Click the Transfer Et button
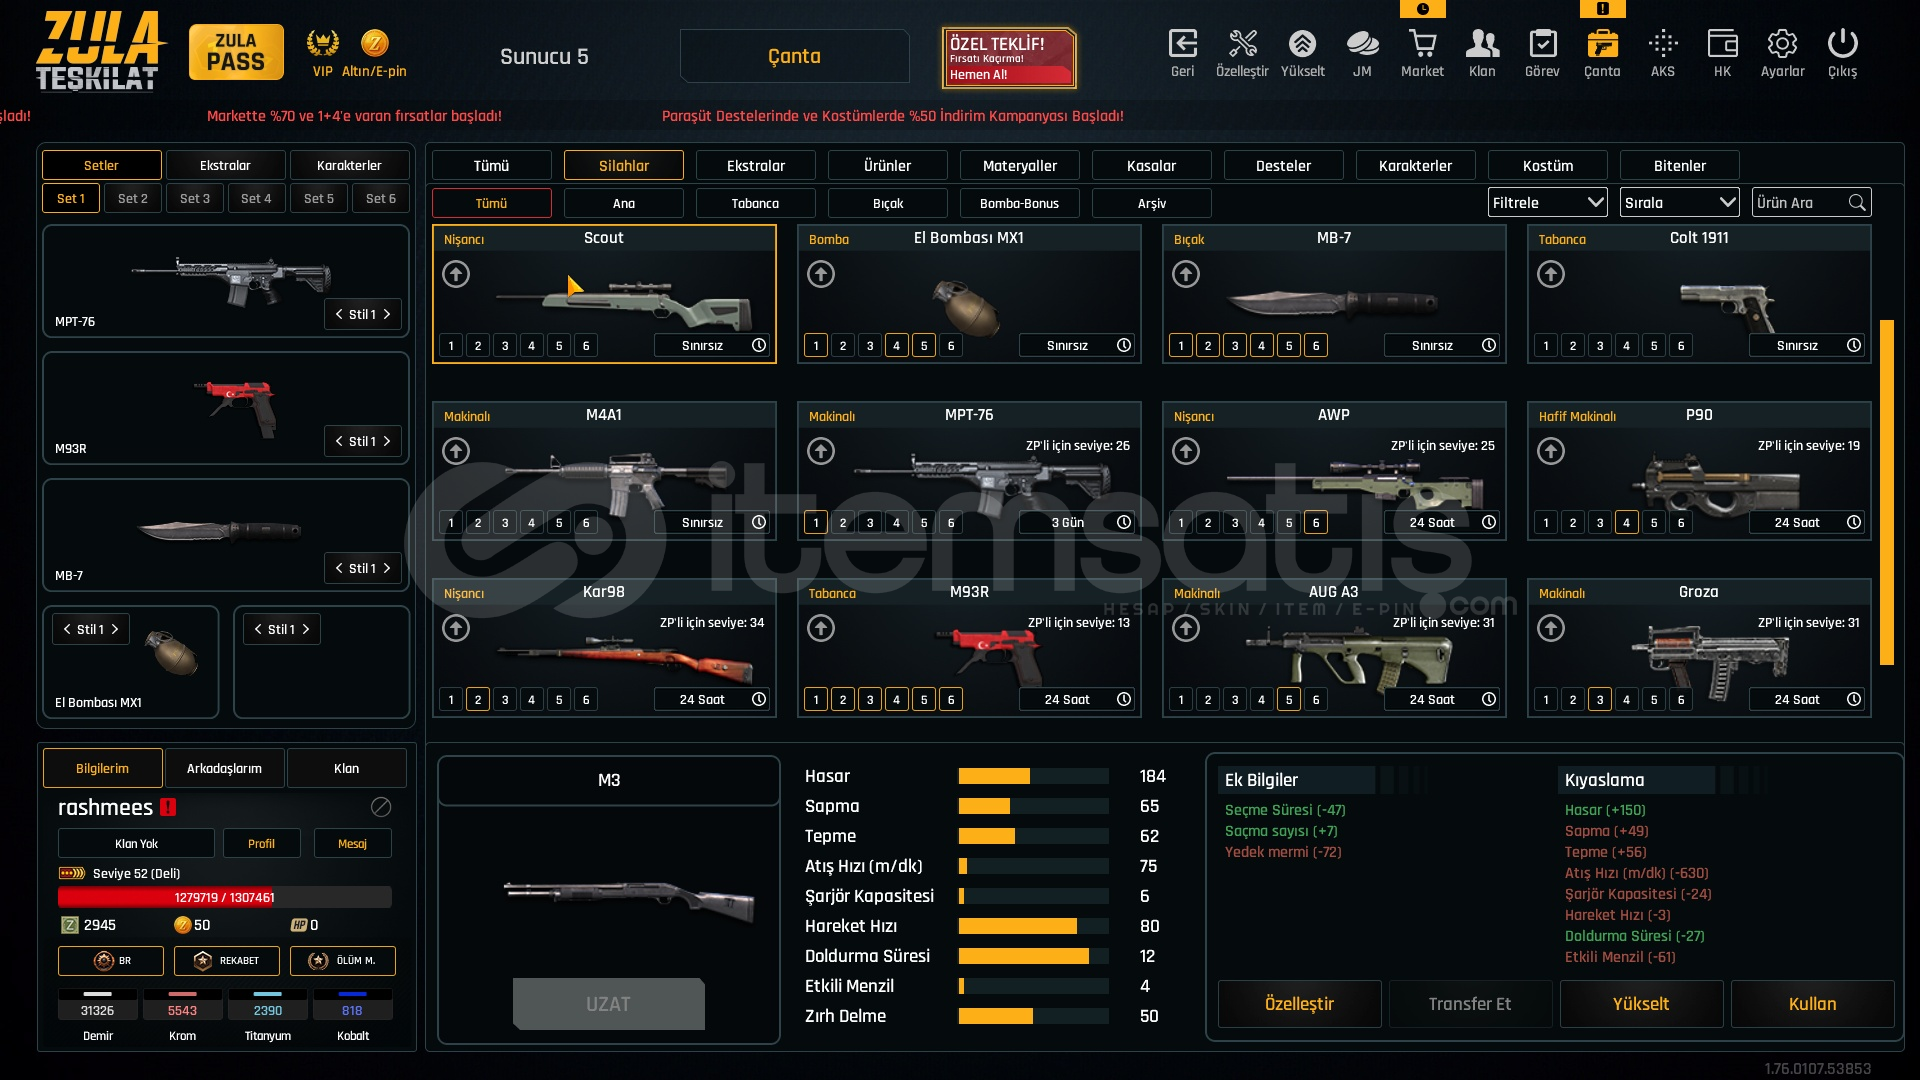Screen dimensions: 1920x1080 1470,1004
